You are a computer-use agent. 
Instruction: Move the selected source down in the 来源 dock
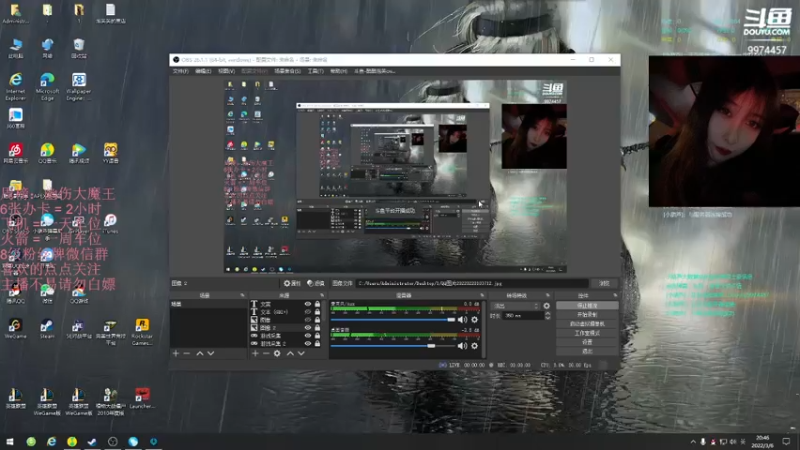301,353
